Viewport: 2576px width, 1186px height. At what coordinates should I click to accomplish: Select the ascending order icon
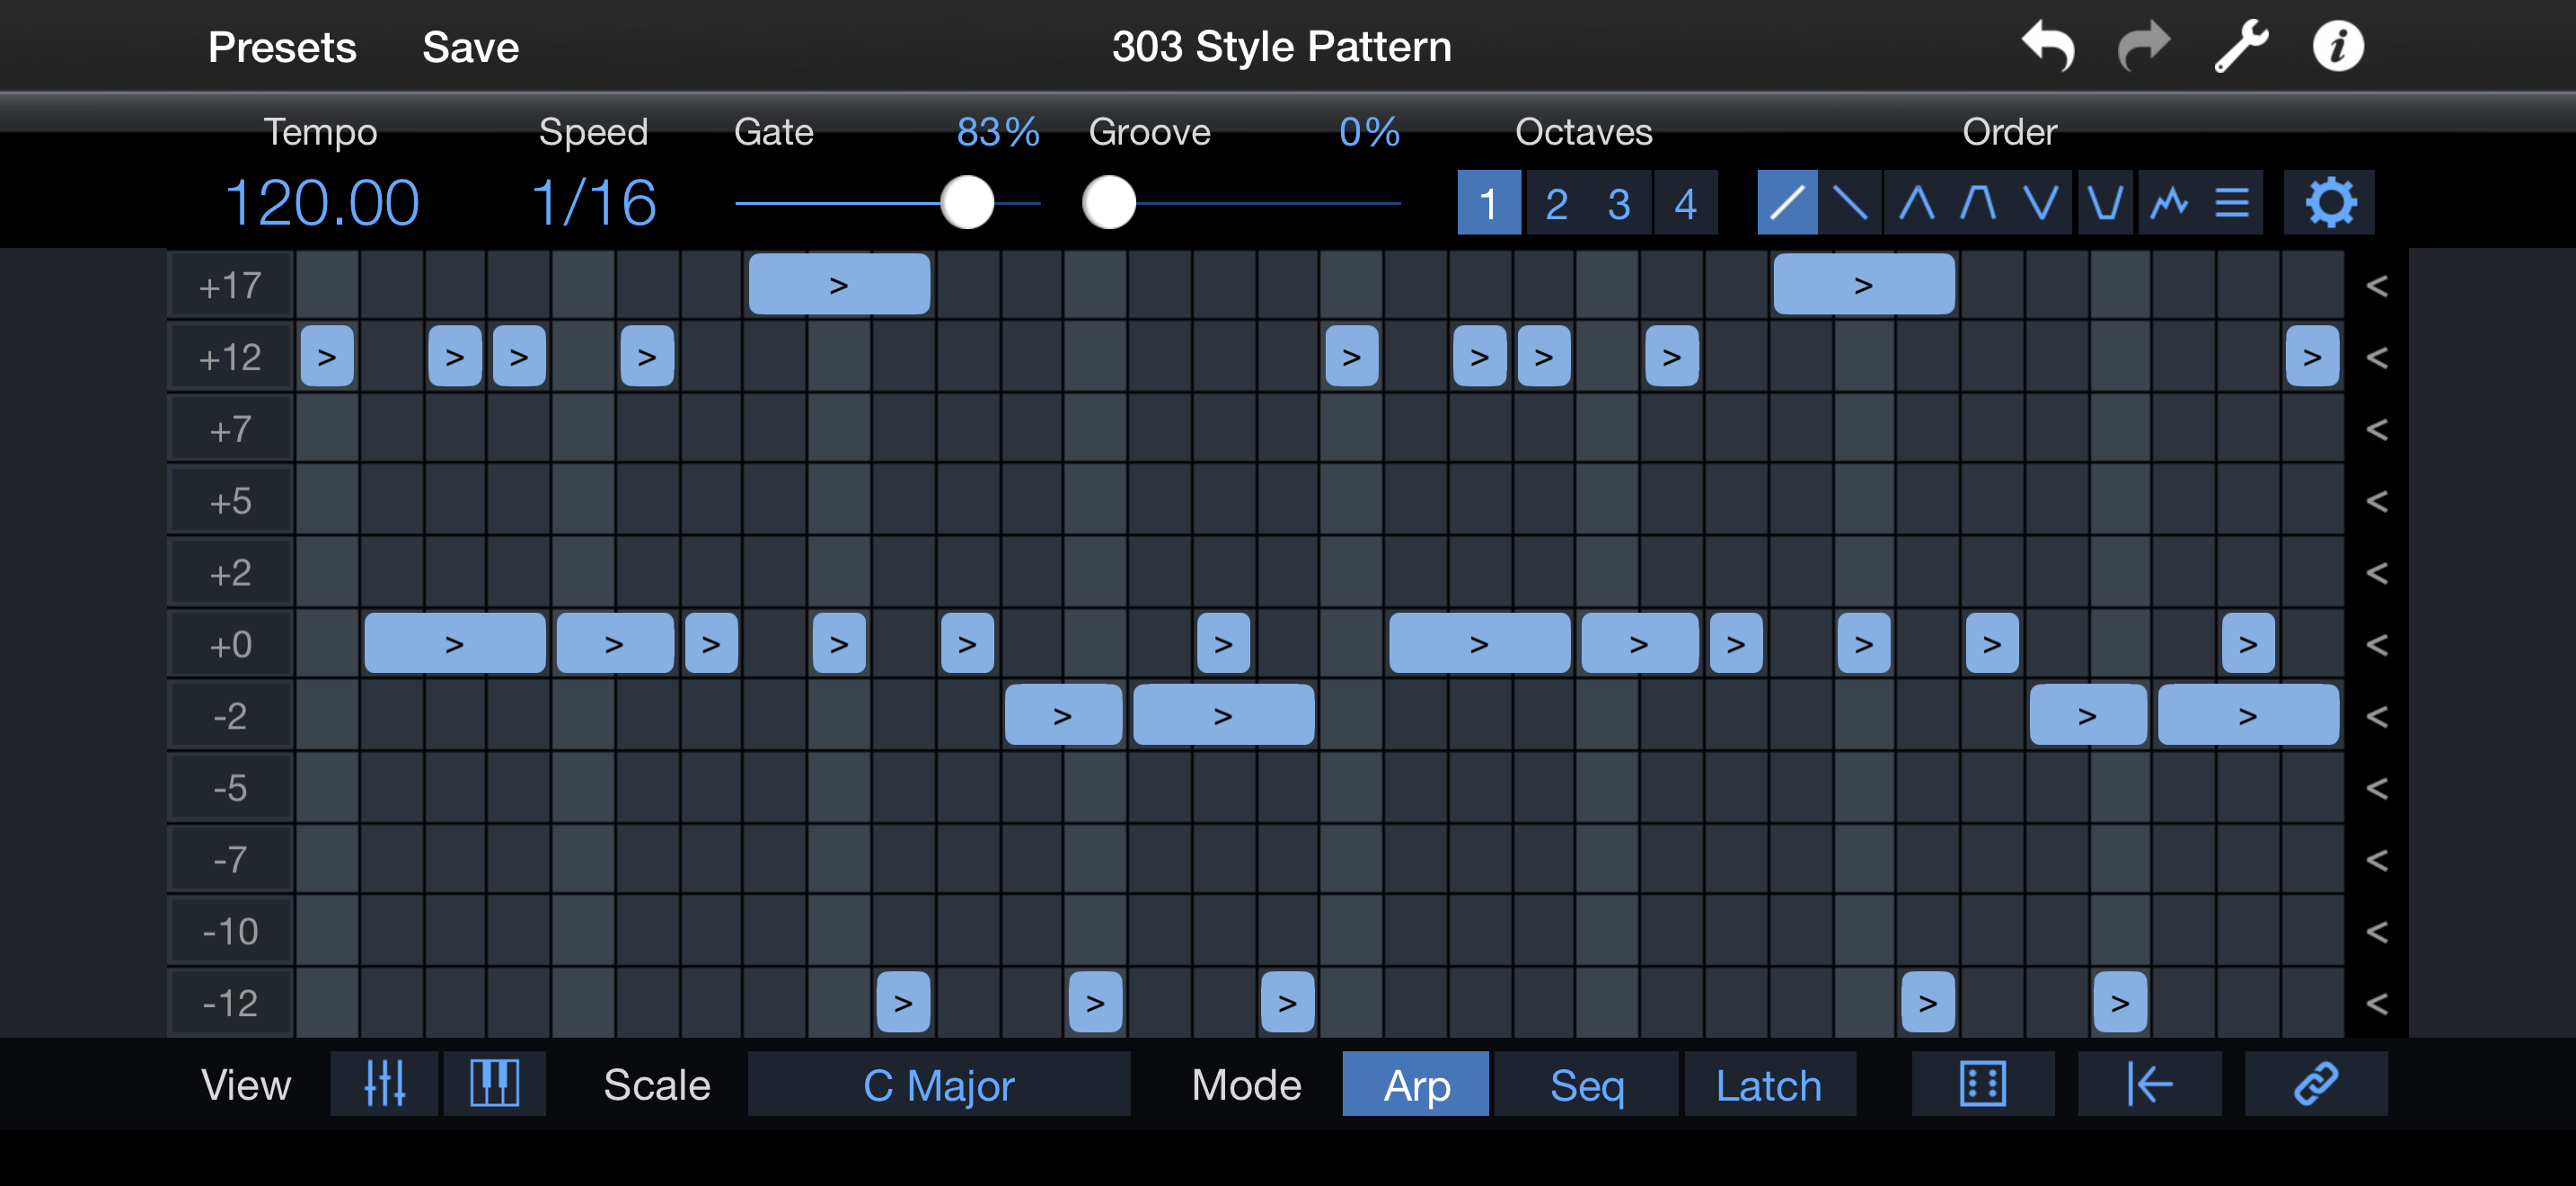pos(1787,203)
